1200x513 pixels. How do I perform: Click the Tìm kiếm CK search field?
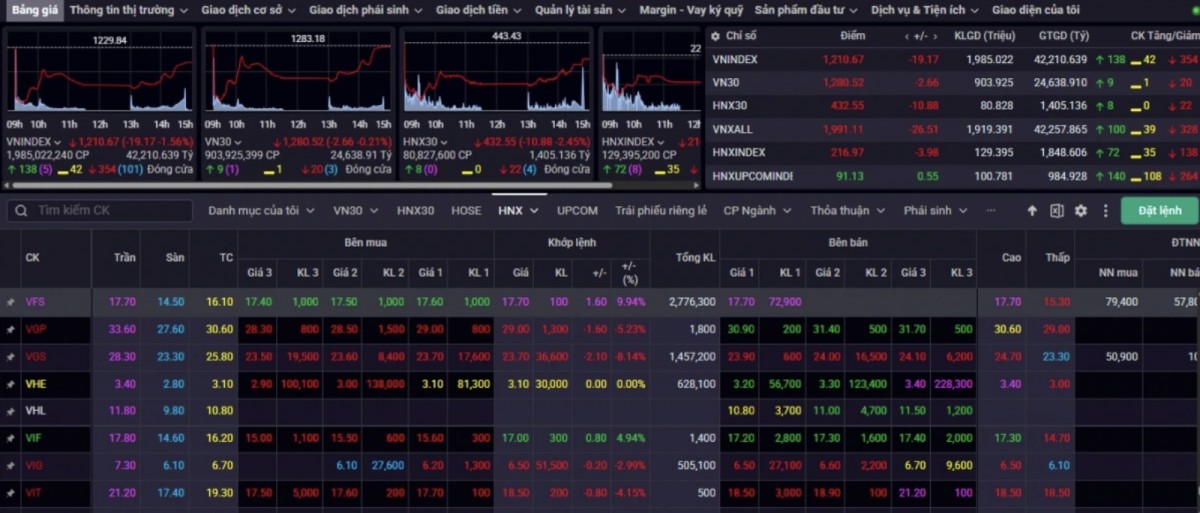110,211
